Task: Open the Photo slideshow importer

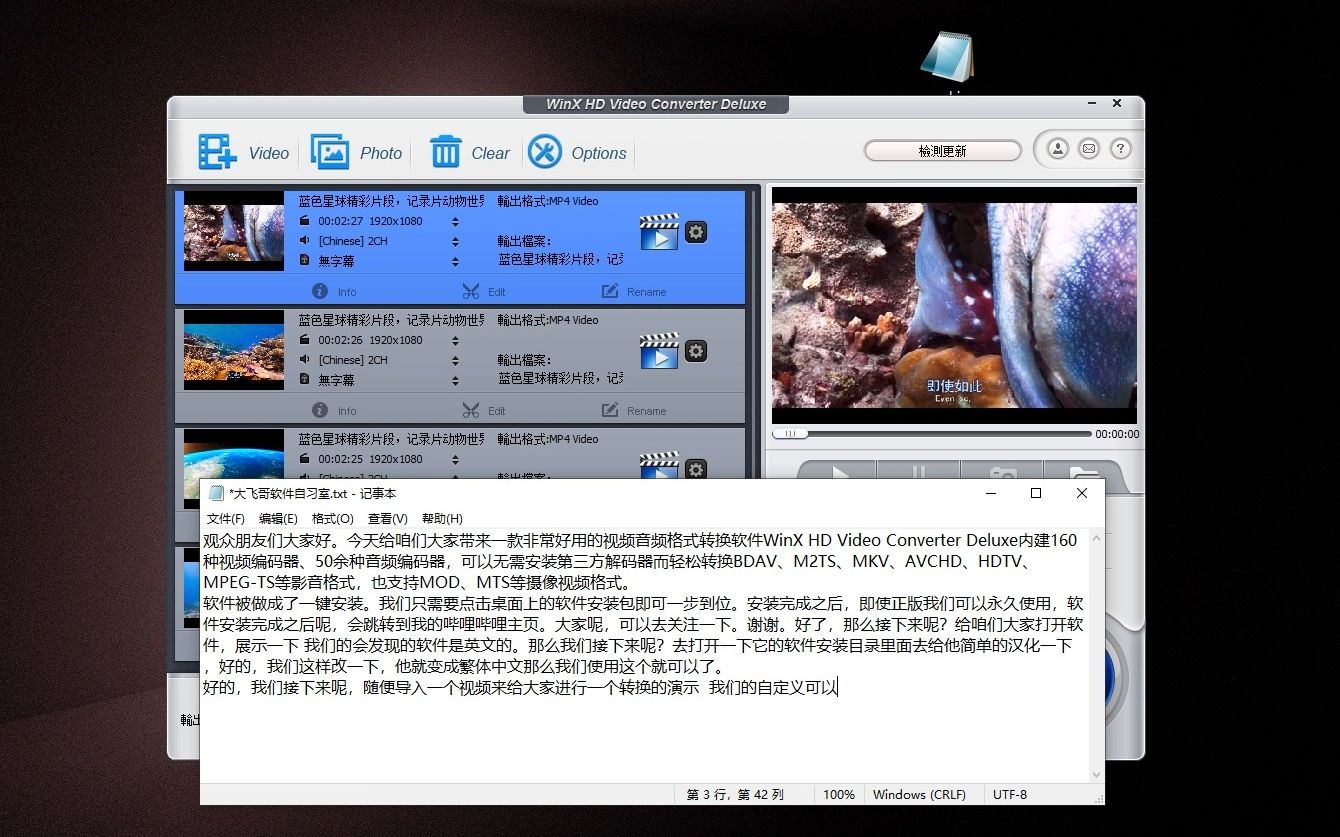Action: point(356,152)
